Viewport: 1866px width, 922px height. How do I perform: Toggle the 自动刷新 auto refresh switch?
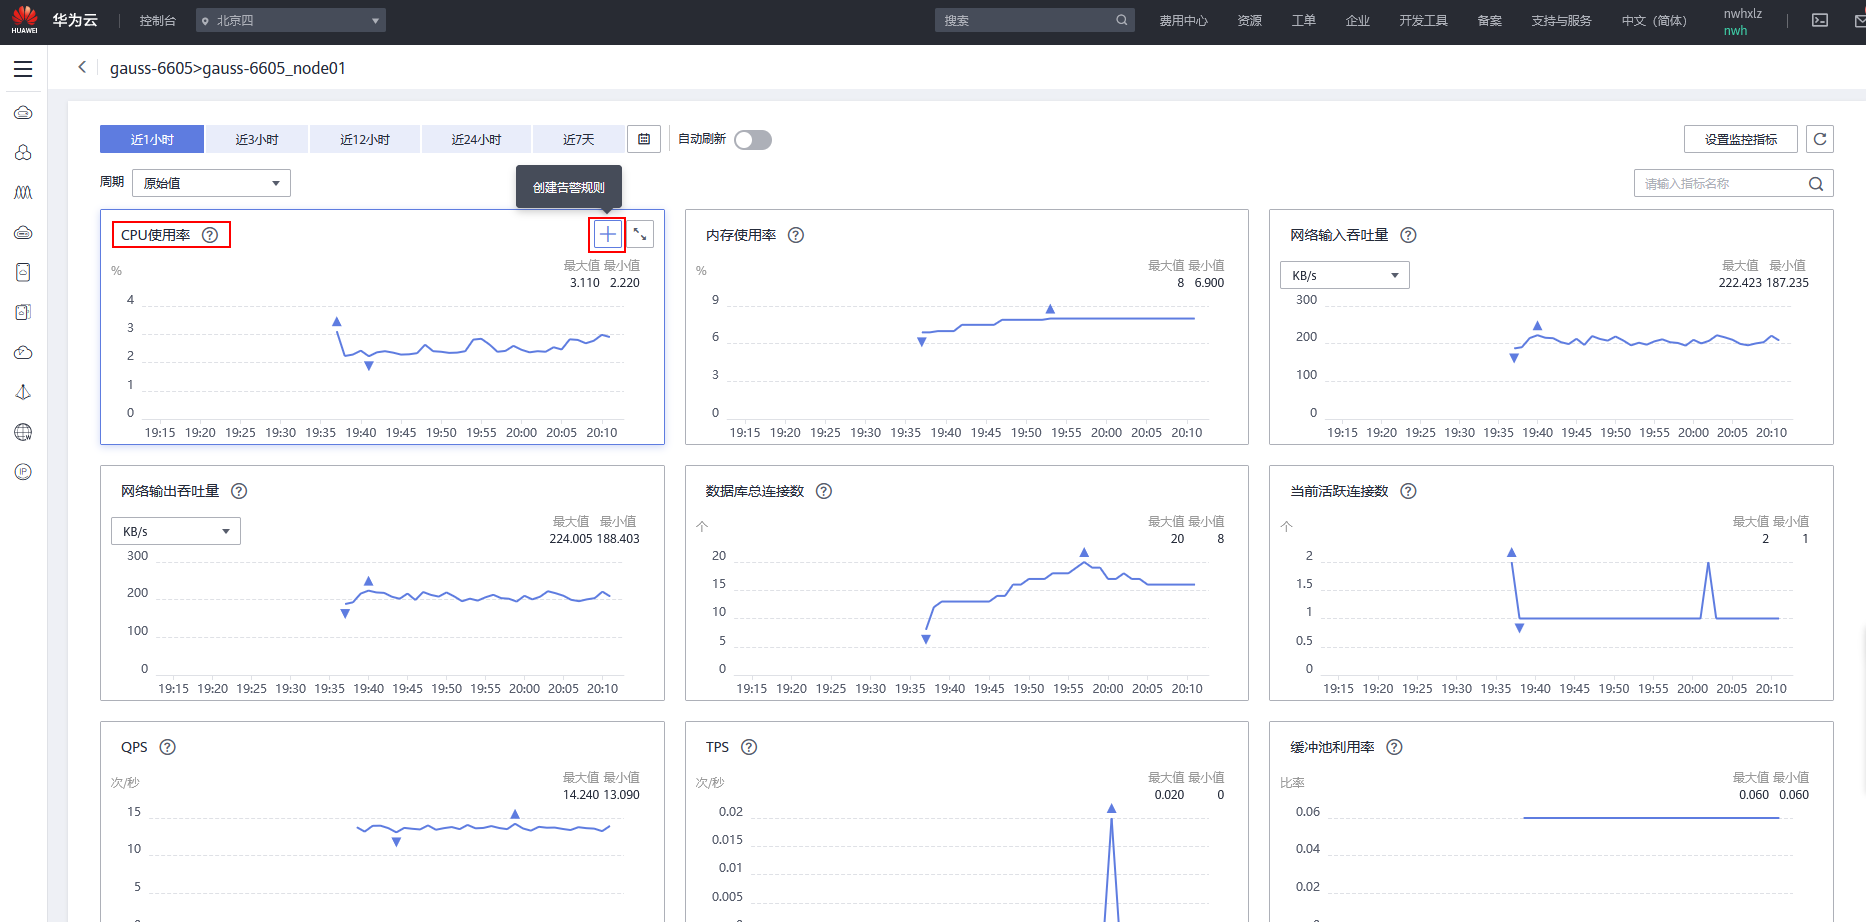[x=753, y=140]
